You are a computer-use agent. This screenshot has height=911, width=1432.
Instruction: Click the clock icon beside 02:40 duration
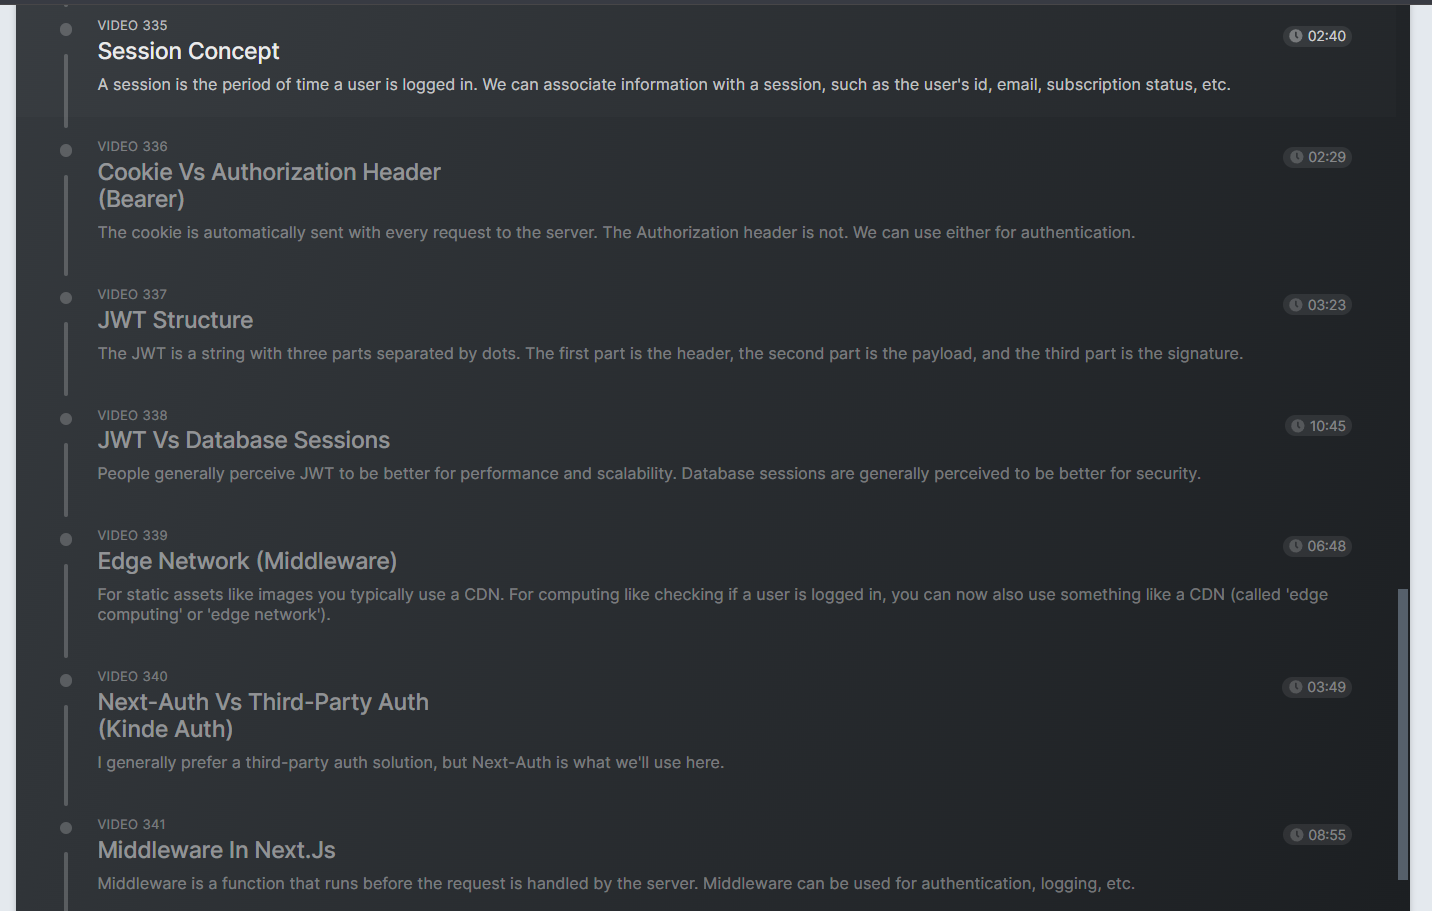pos(1296,36)
